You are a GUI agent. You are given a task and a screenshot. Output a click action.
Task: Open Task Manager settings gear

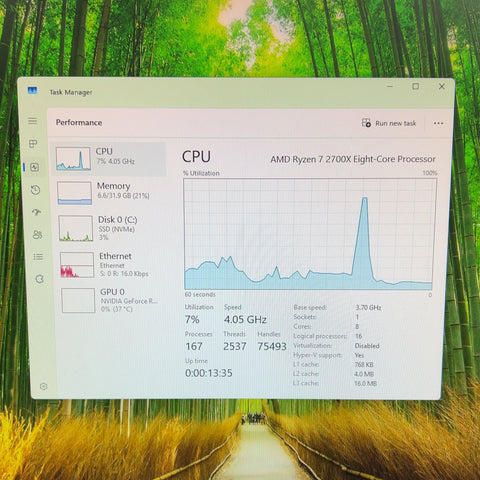[43, 386]
